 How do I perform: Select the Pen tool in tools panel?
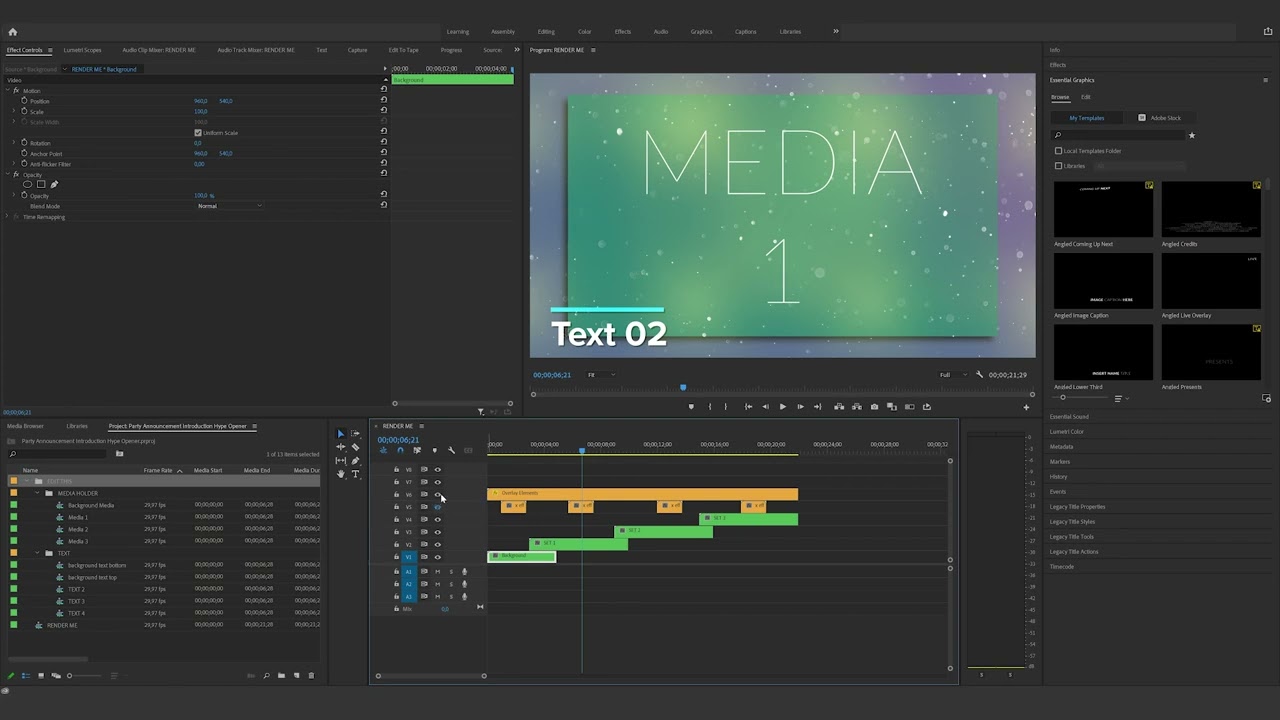355,461
